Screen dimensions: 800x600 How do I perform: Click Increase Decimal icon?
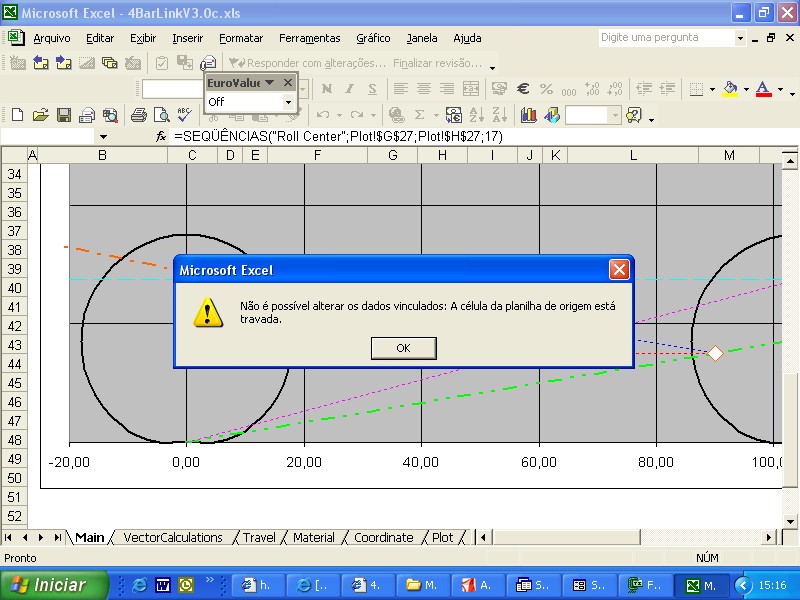(592, 89)
